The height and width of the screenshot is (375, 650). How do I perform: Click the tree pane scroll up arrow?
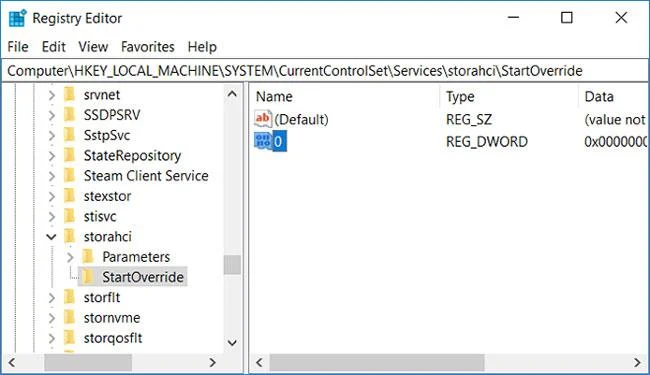pos(232,94)
